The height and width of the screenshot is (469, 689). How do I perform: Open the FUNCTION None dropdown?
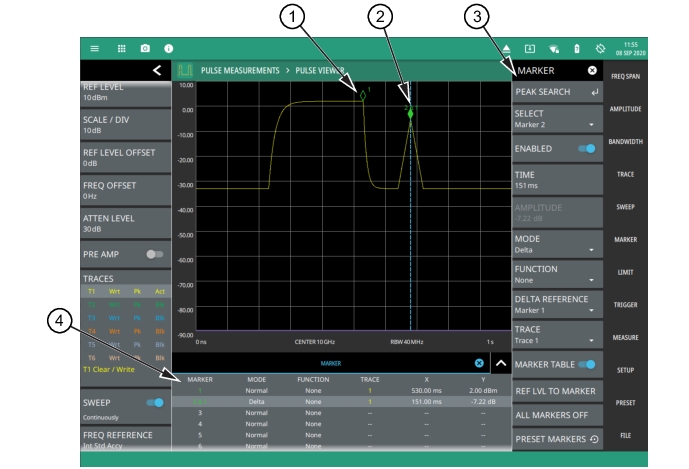pyautogui.click(x=557, y=274)
